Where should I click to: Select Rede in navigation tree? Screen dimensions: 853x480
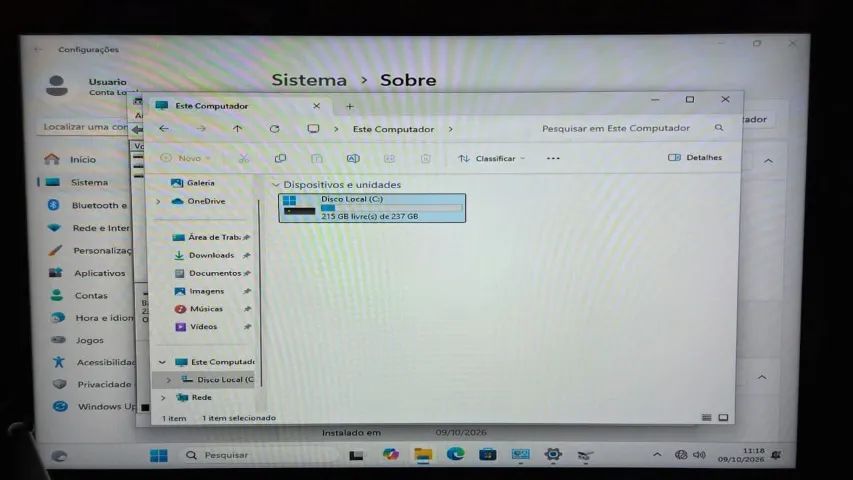[x=194, y=397]
